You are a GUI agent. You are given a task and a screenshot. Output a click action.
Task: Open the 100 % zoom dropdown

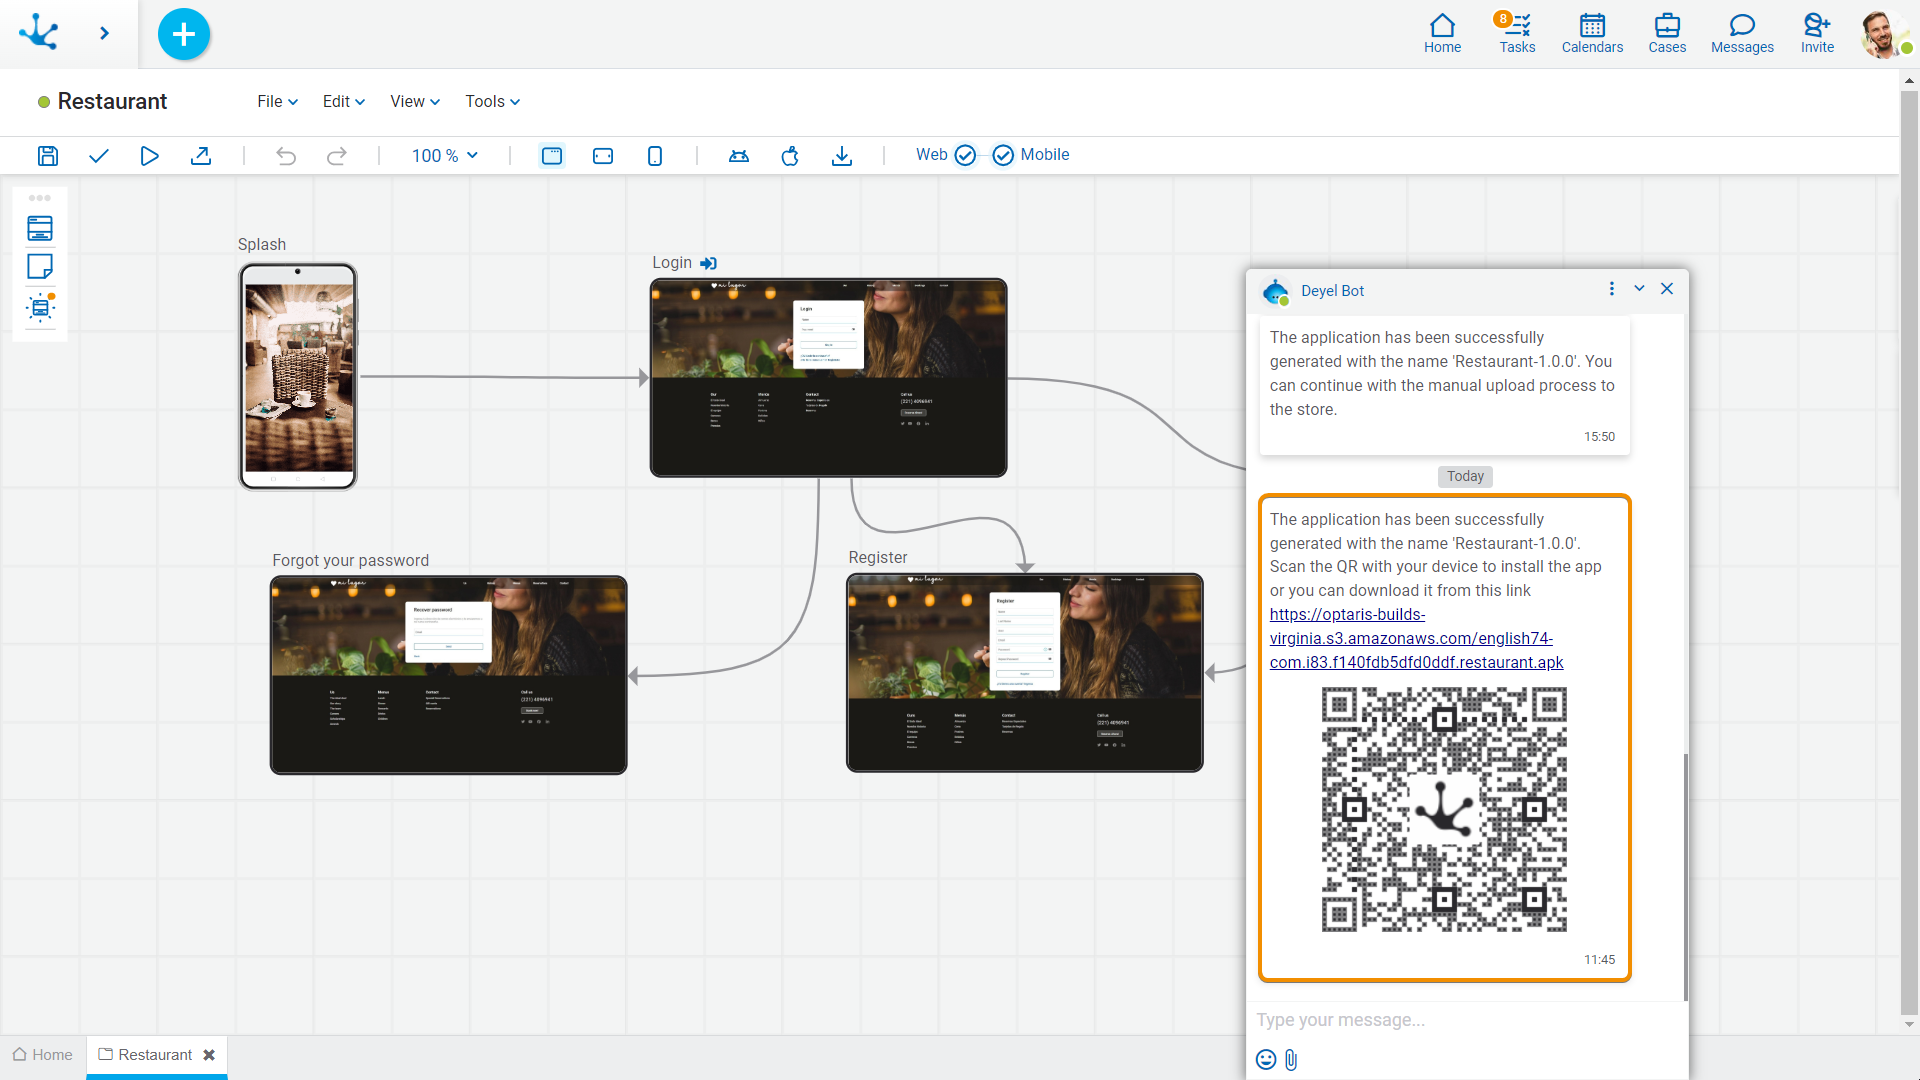445,156
